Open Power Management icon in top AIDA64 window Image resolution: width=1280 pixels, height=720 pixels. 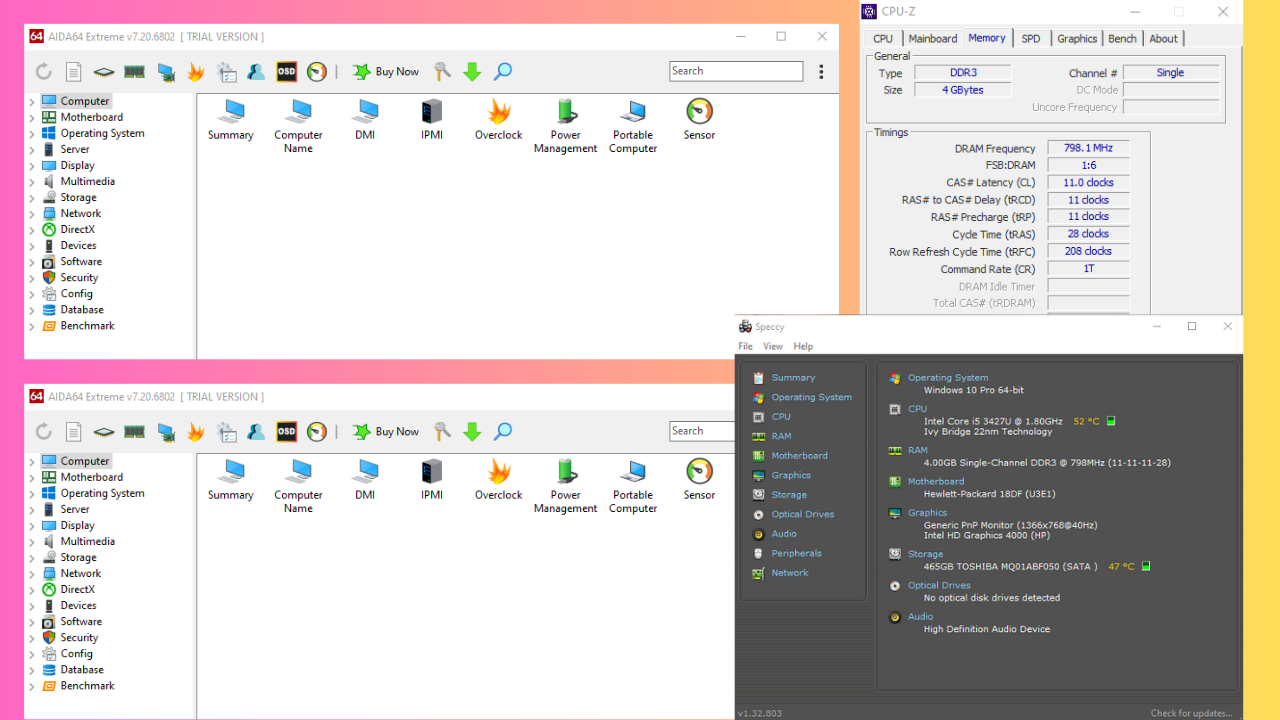(x=566, y=126)
